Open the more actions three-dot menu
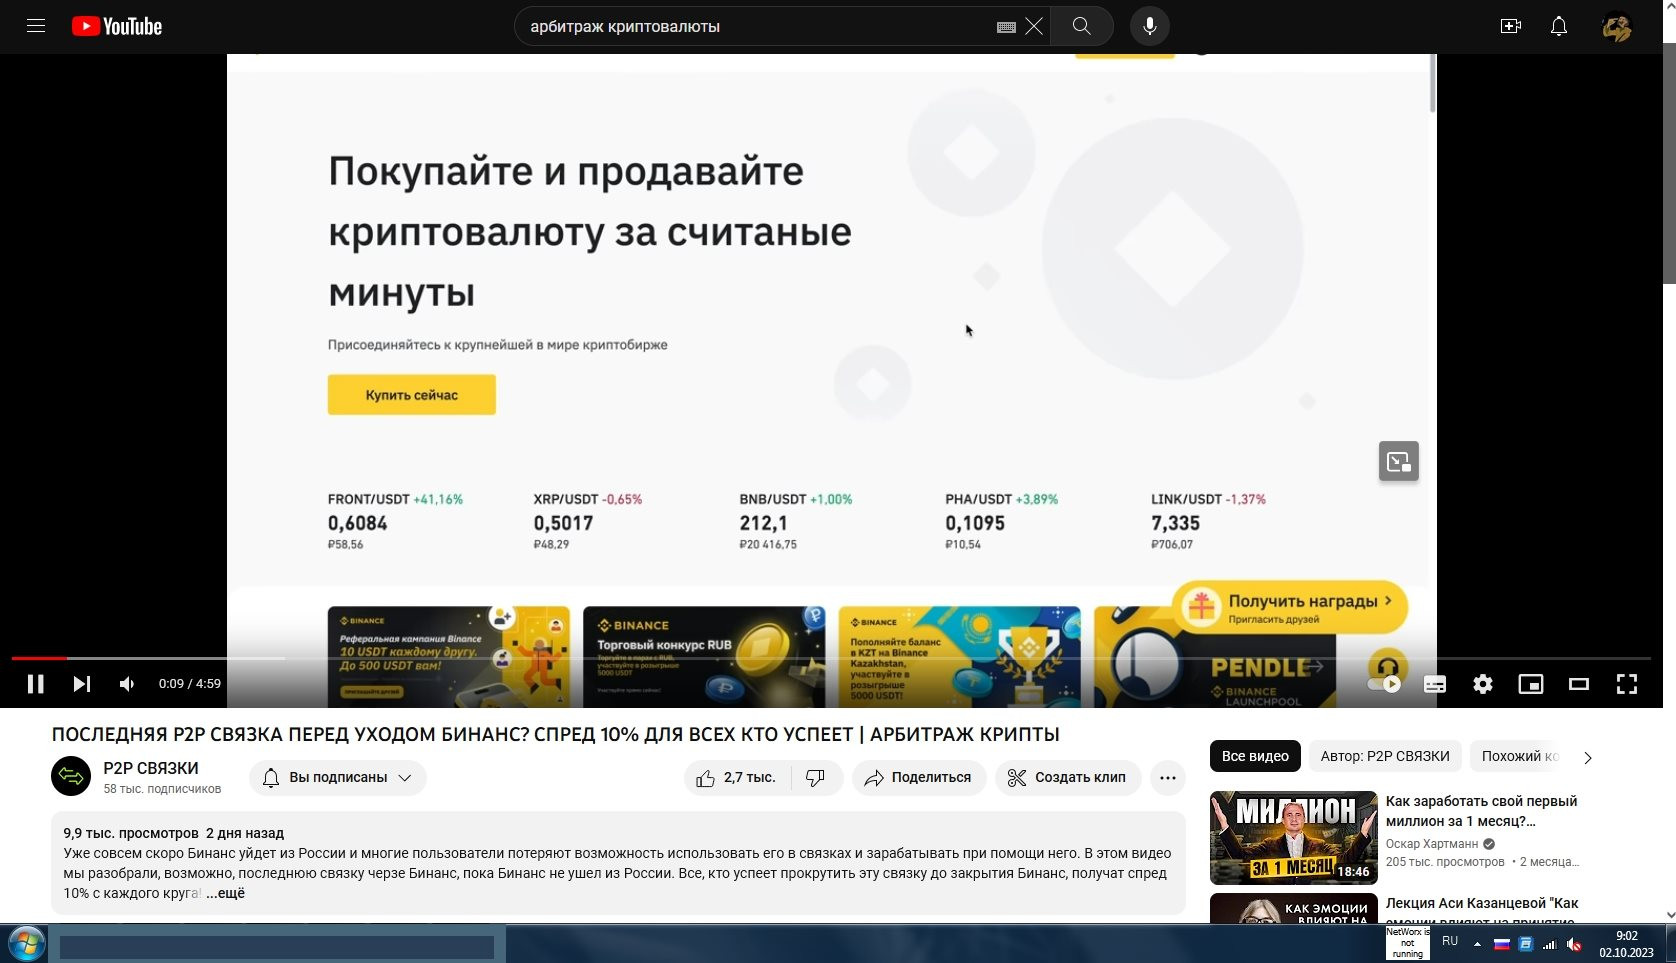 (1167, 777)
